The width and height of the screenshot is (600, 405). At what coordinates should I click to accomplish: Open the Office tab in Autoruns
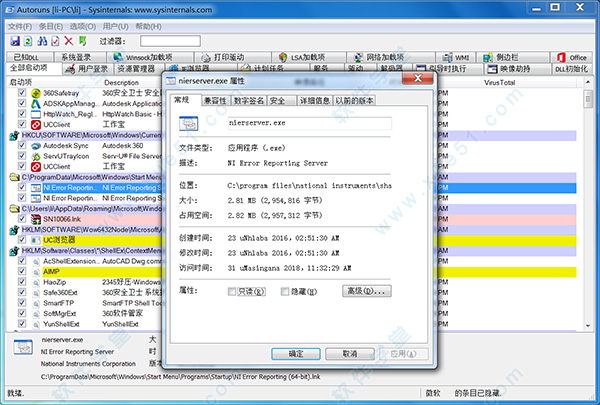pyautogui.click(x=572, y=57)
